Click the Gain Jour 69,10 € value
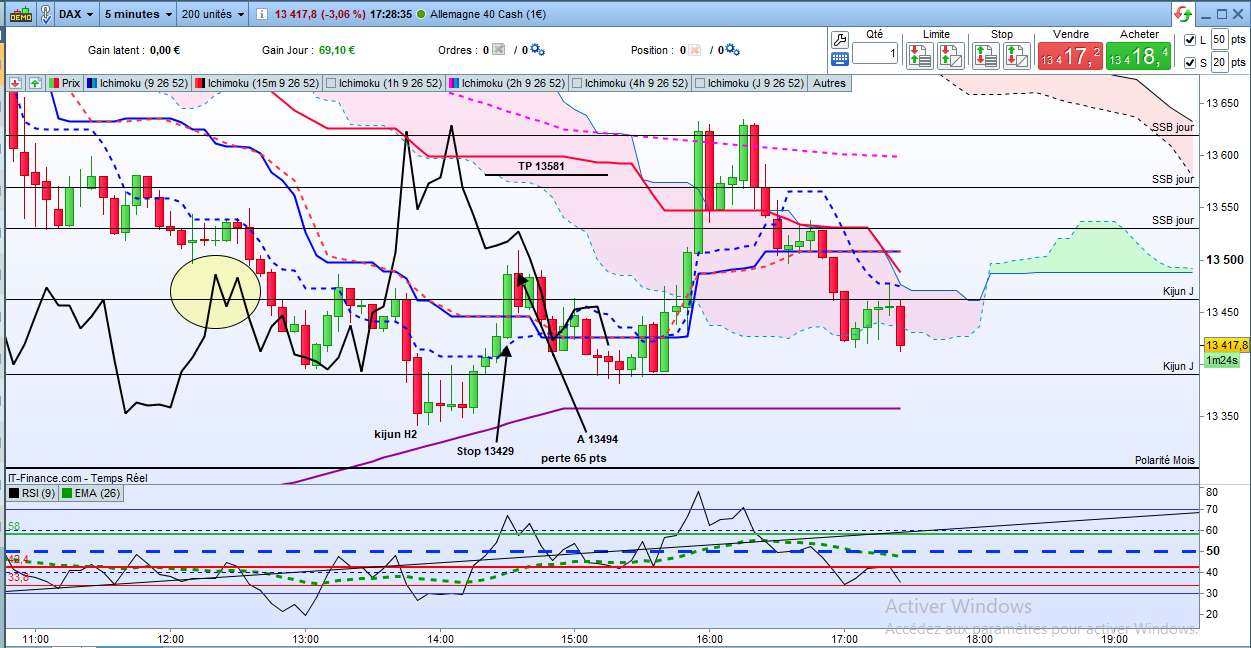The width and height of the screenshot is (1251, 648). (337, 50)
